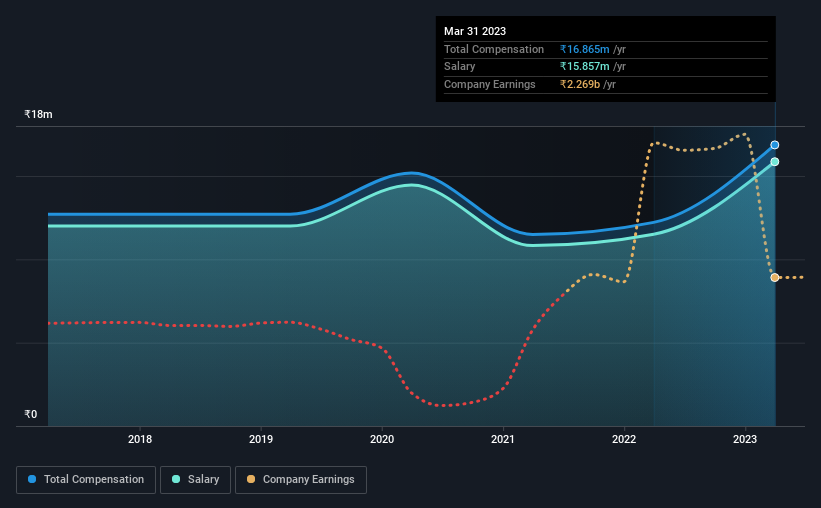Toggle the Salary legend button

[195, 479]
